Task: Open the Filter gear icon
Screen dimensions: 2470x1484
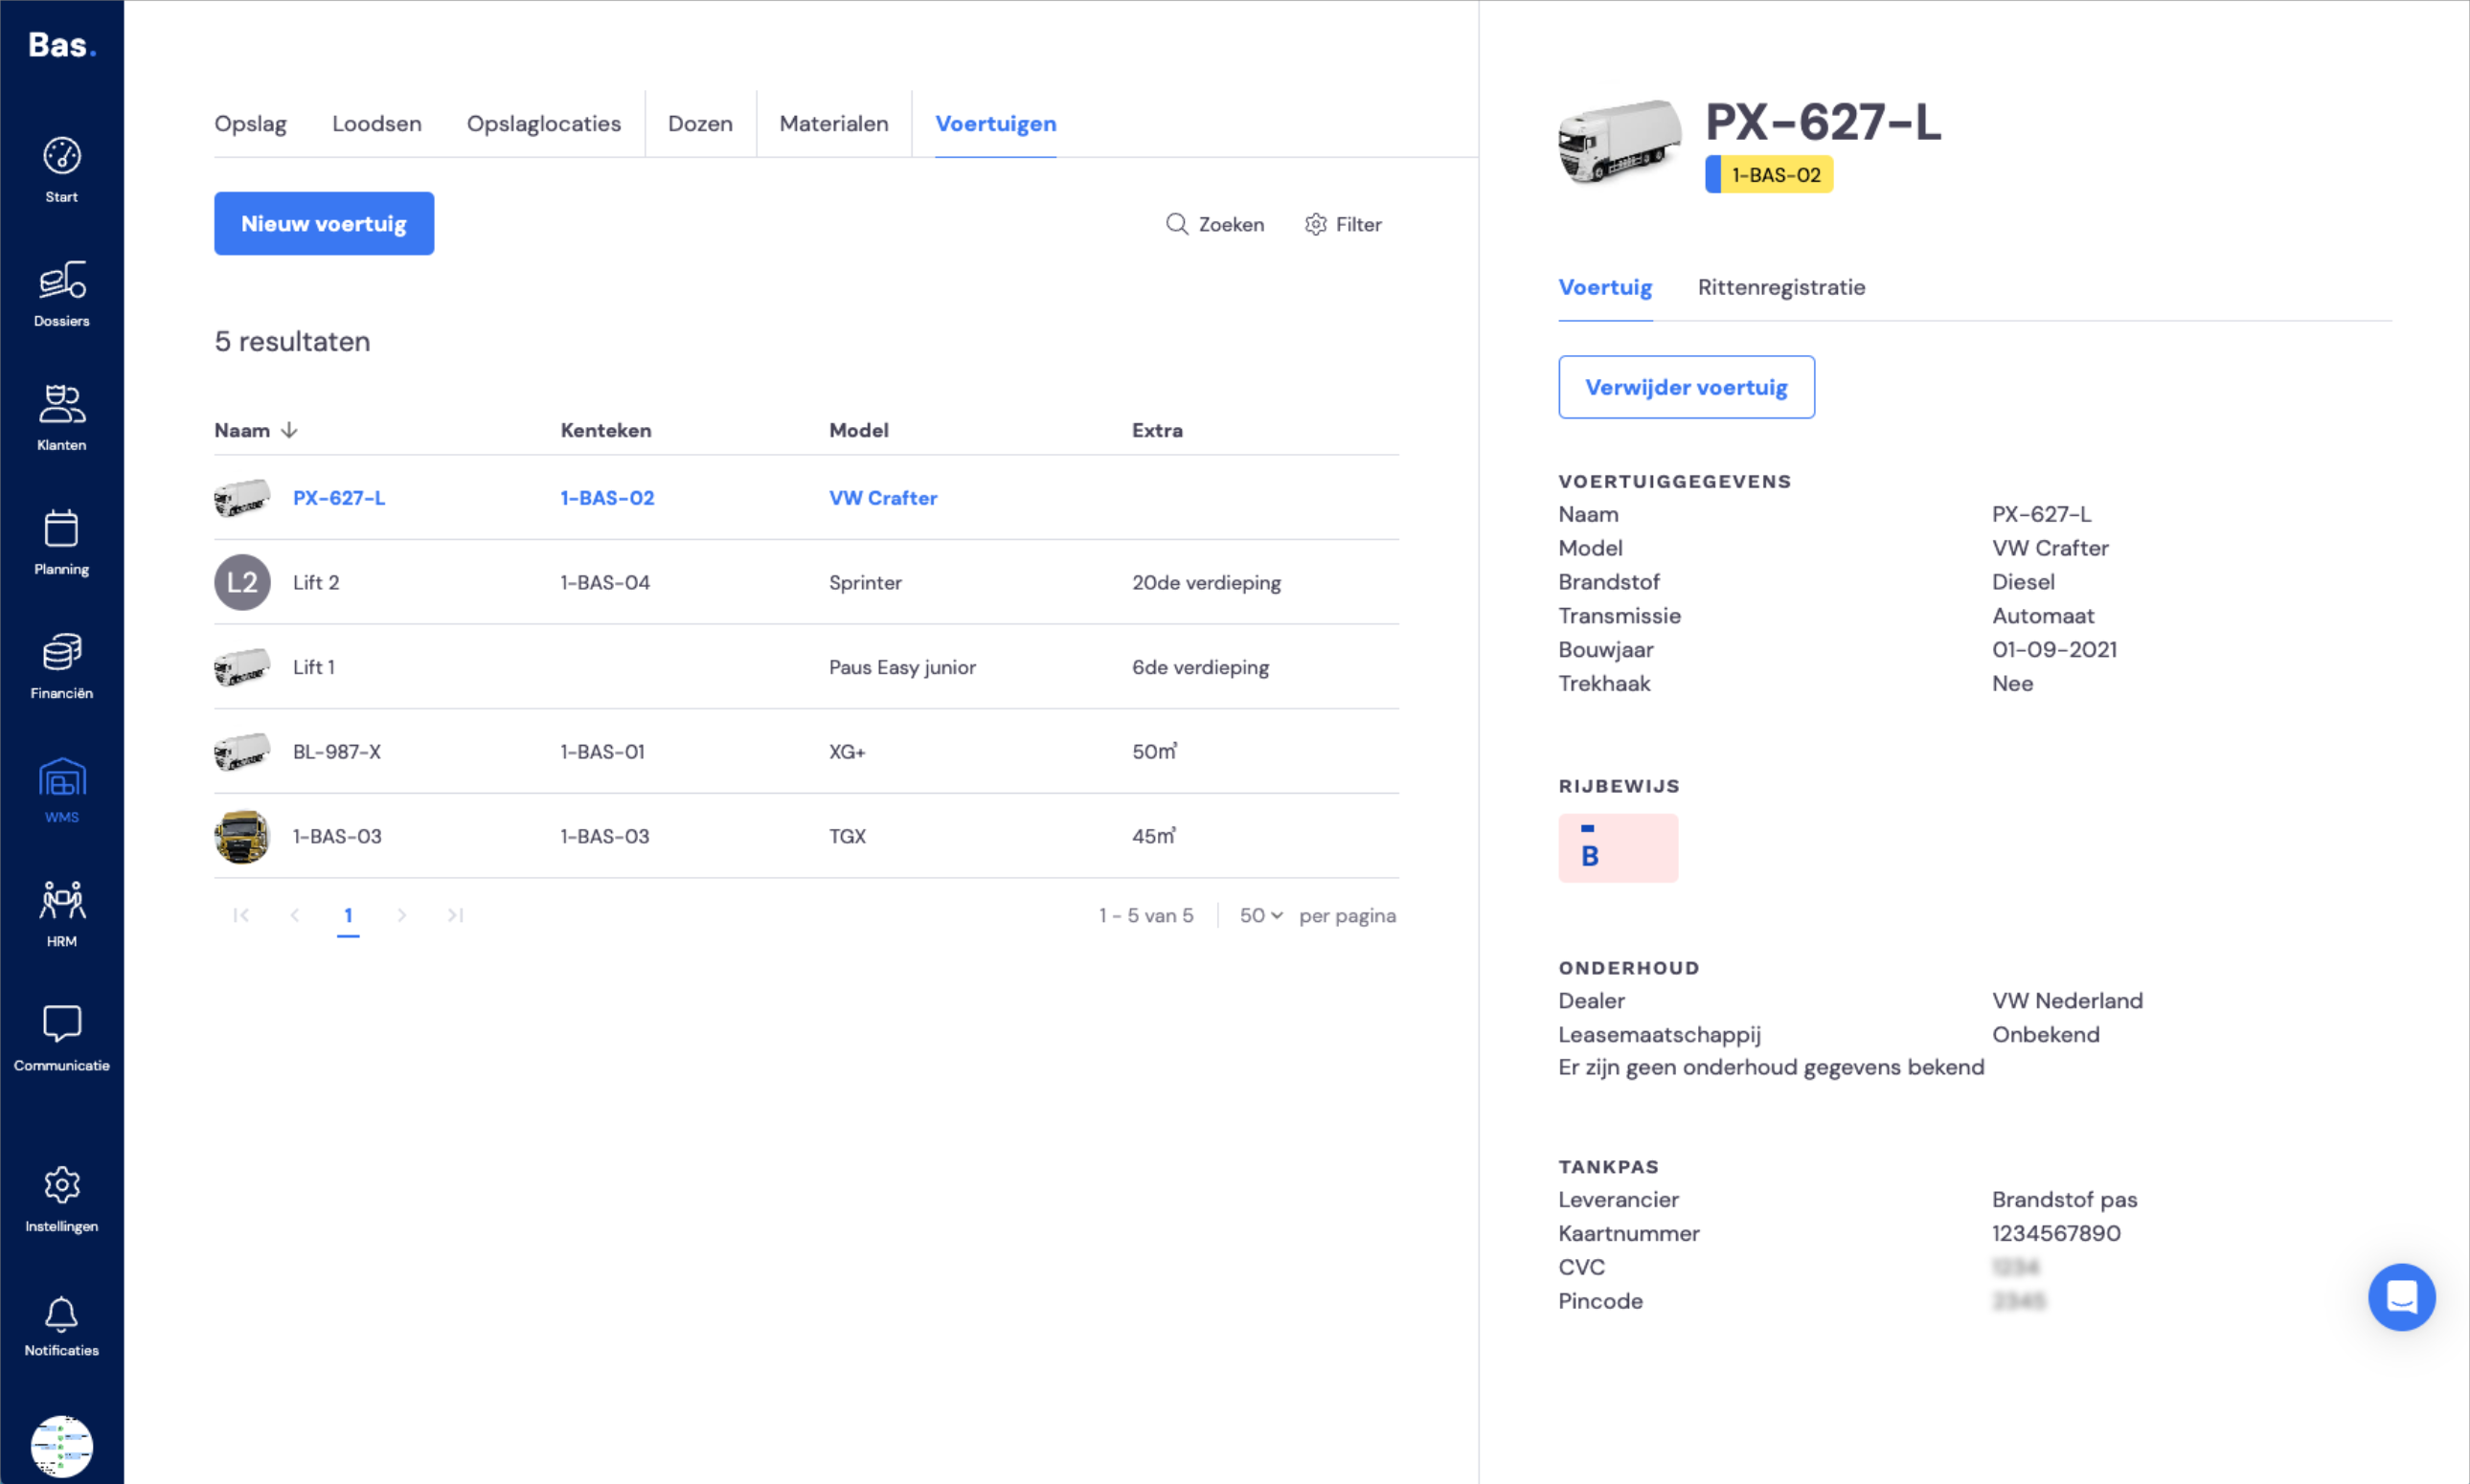Action: pos(1315,224)
